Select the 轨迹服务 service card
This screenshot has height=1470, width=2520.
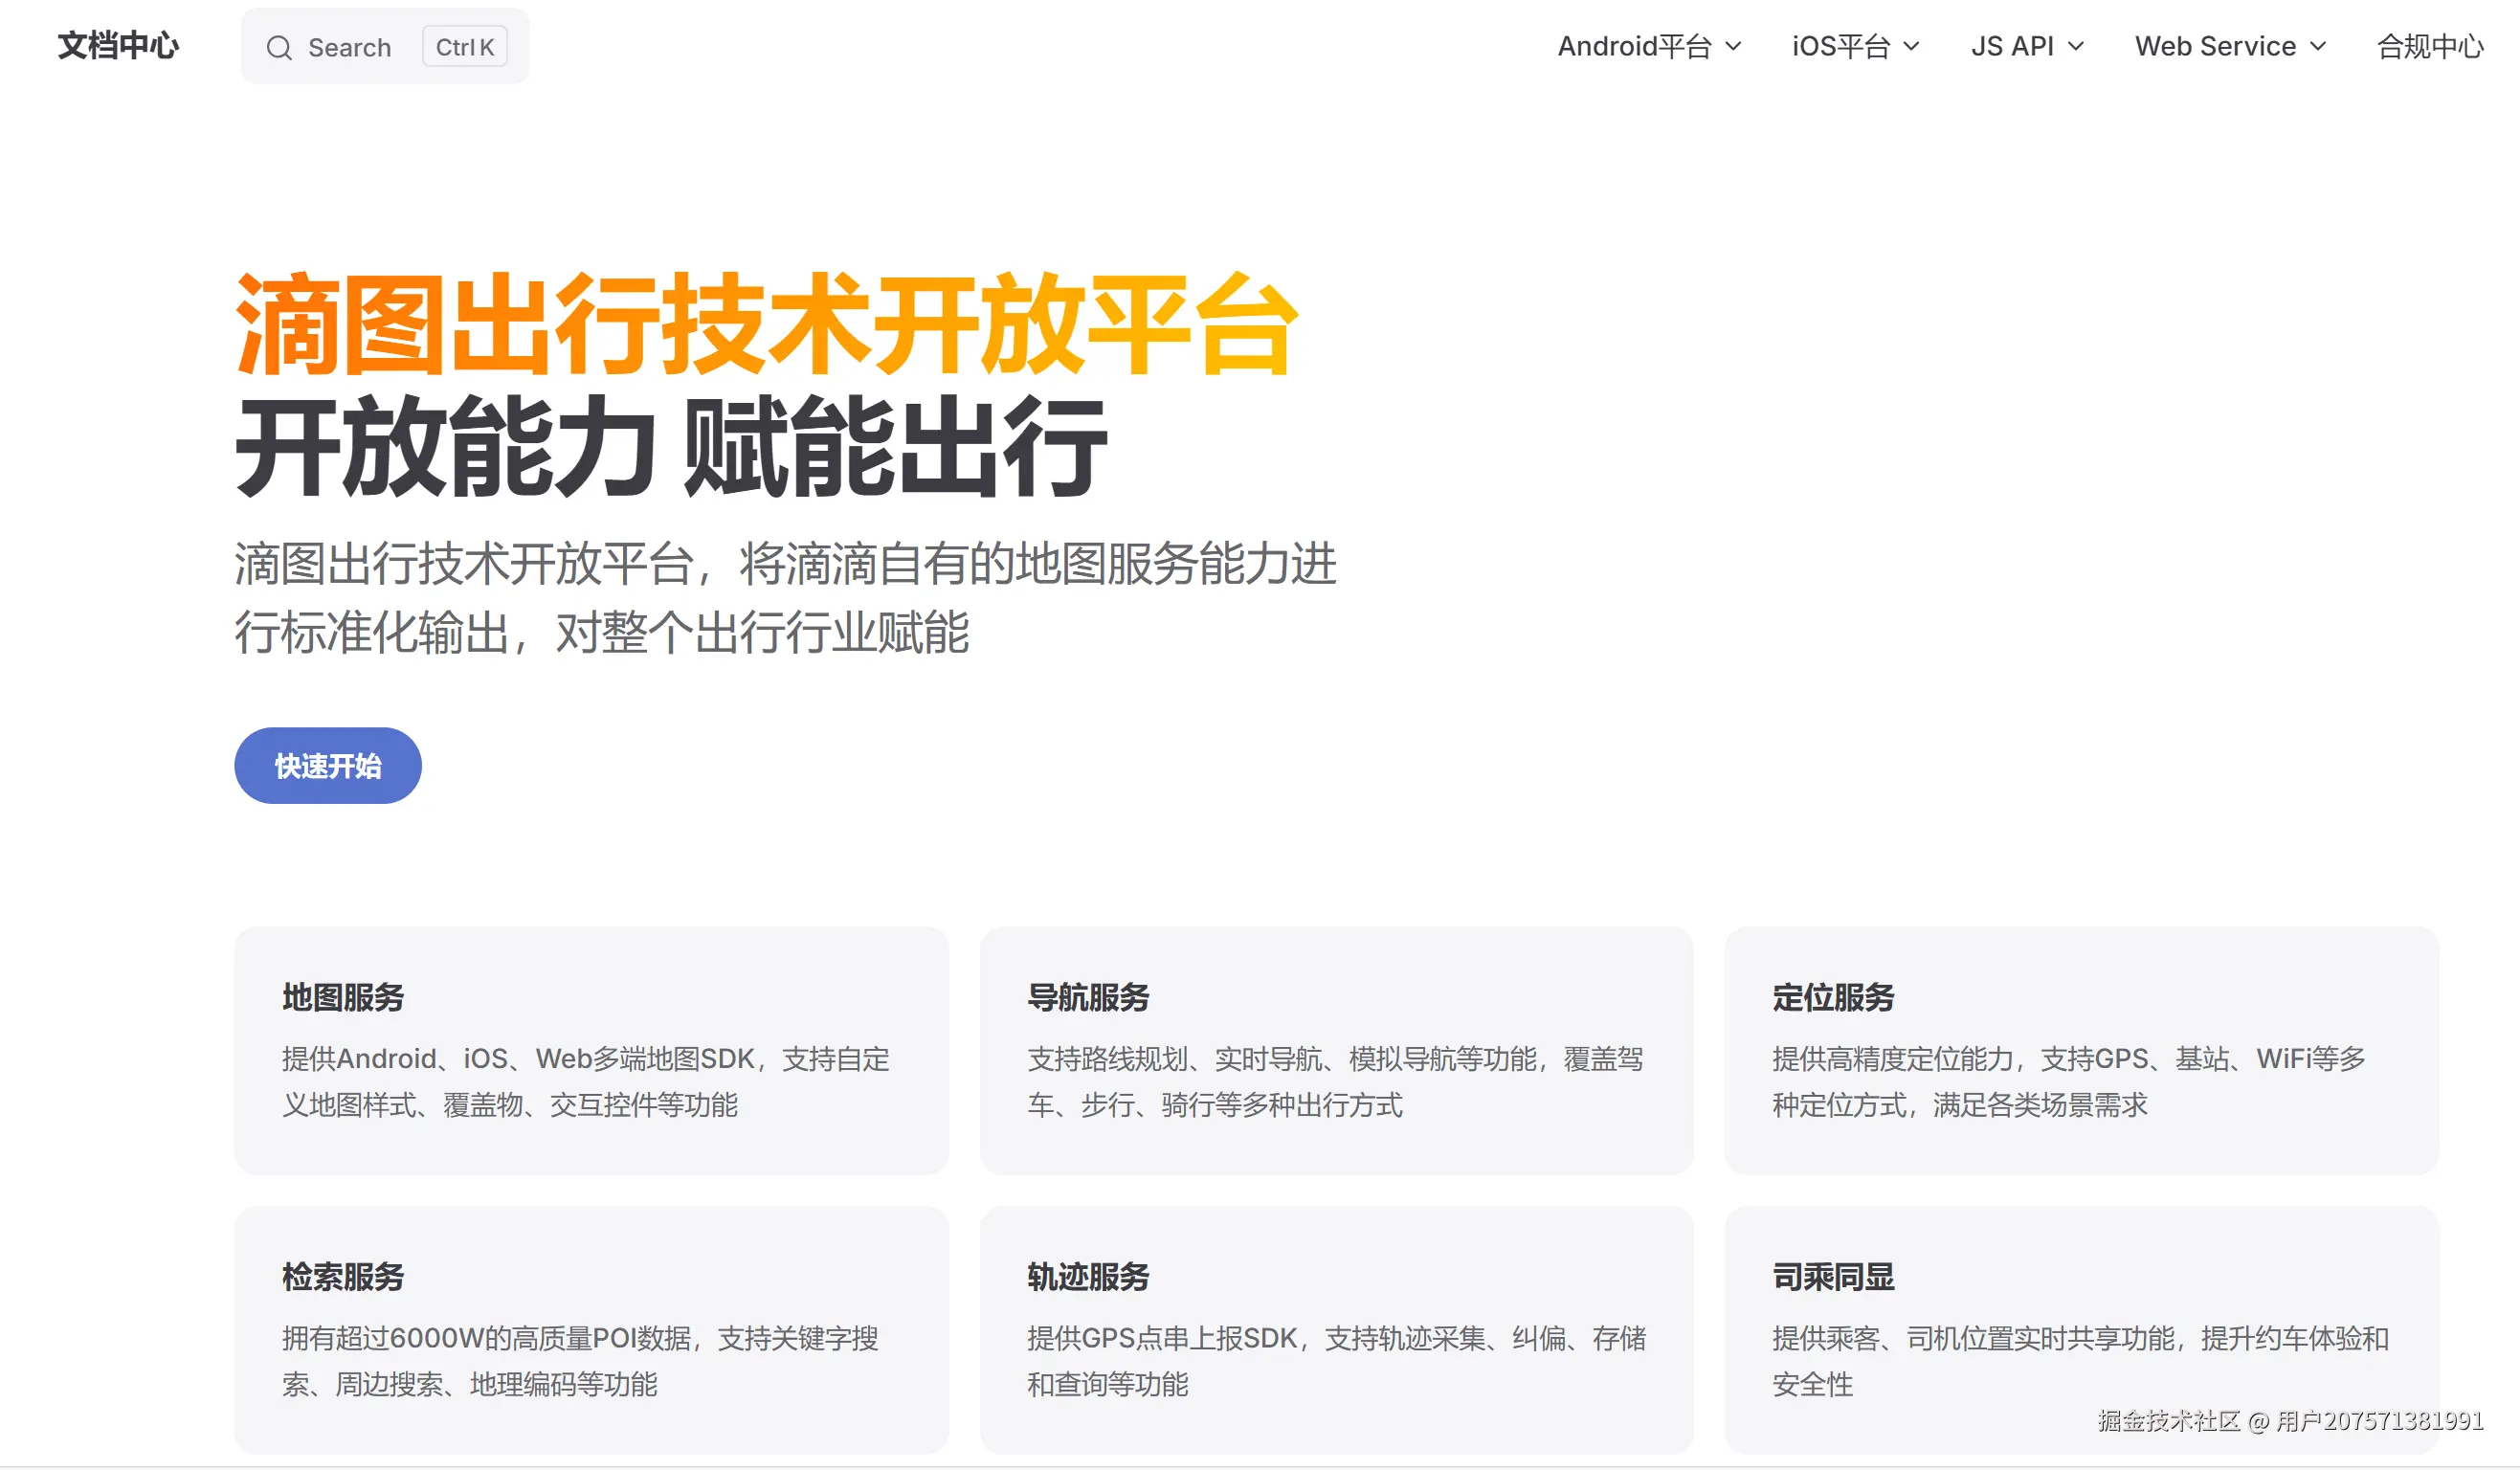1336,1330
